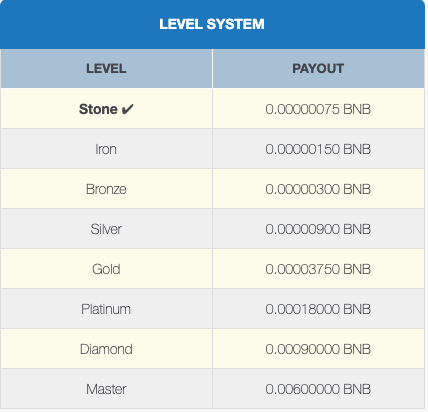
Task: Select the Bronze level cell
Action: click(106, 189)
